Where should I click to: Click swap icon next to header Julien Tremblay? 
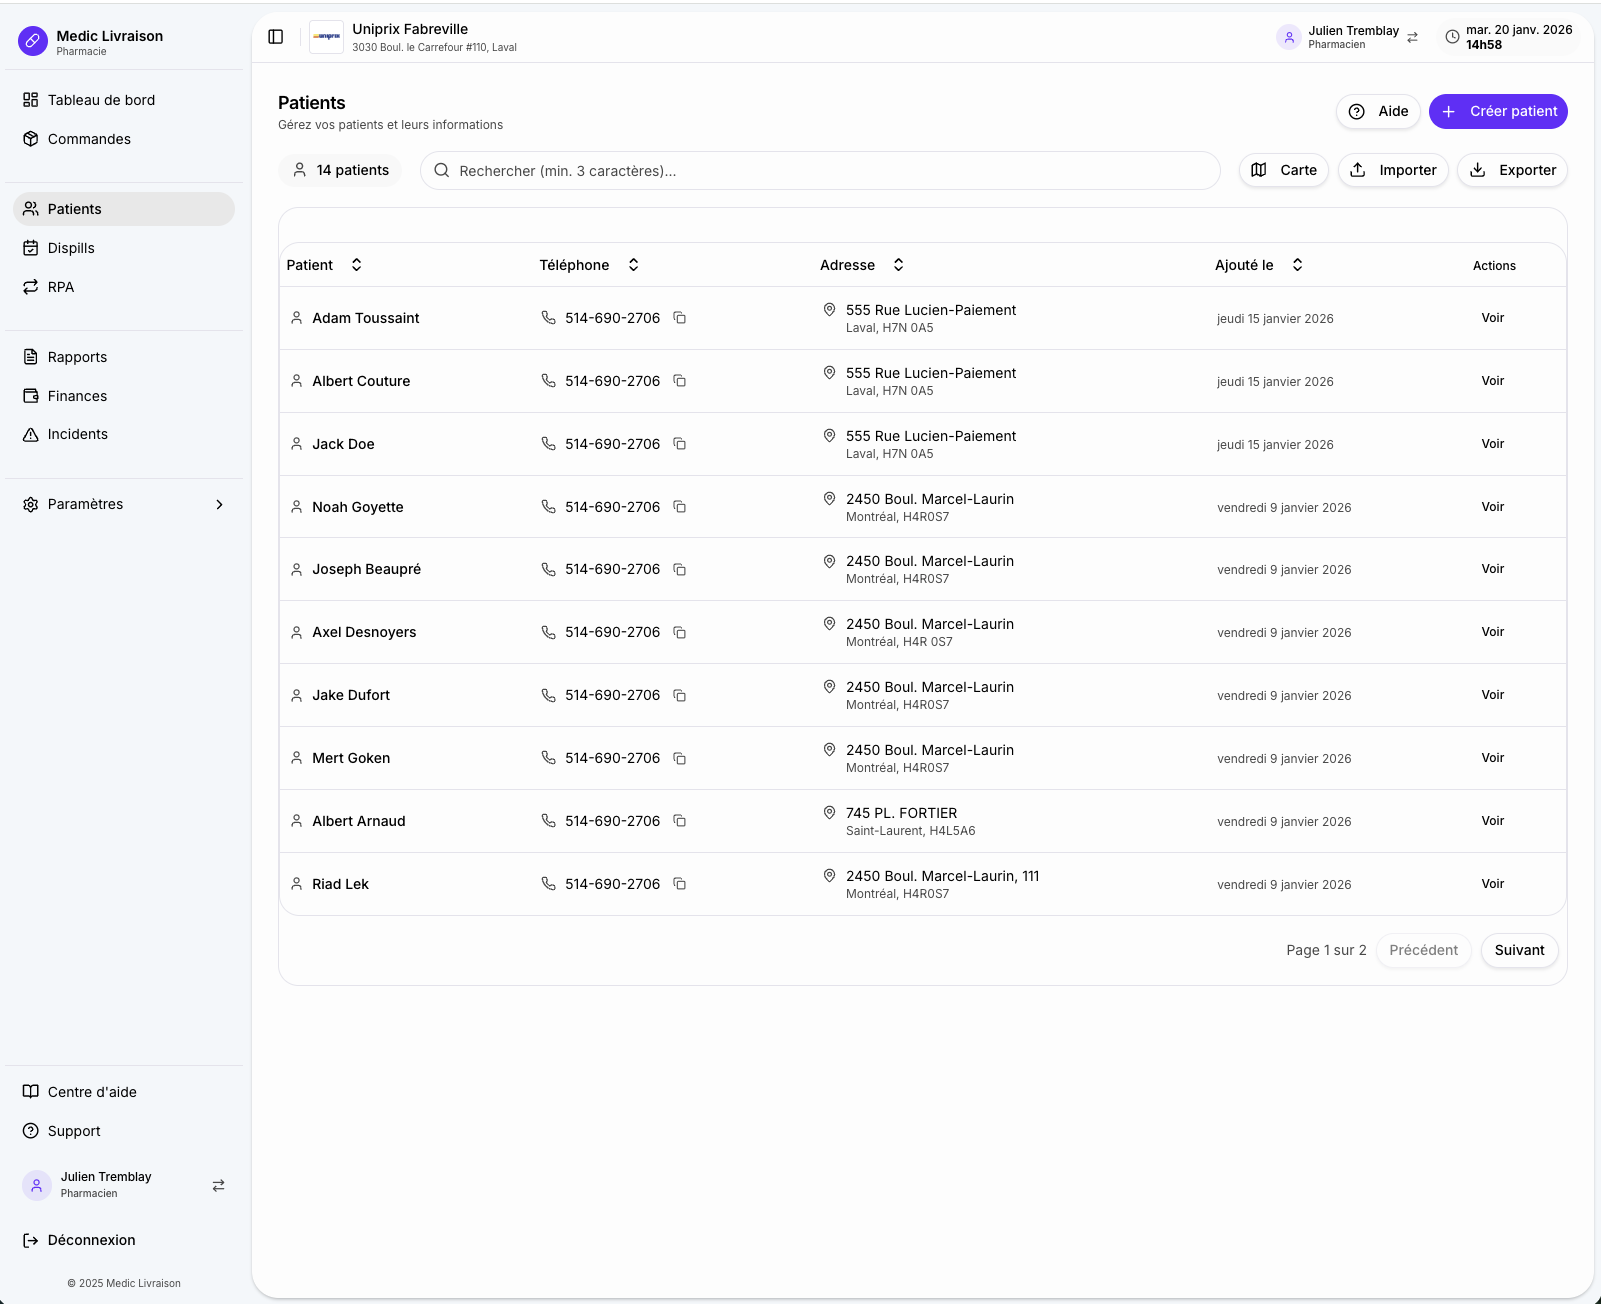pos(1412,37)
